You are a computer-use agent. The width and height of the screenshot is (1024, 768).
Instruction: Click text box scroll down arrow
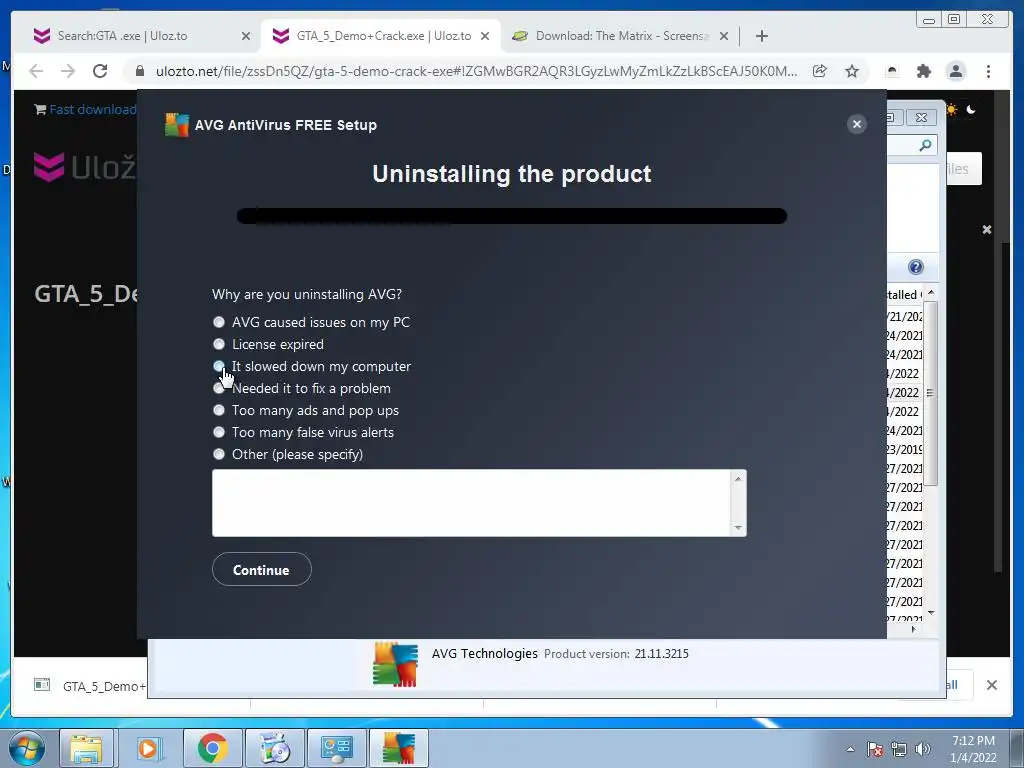[738, 527]
